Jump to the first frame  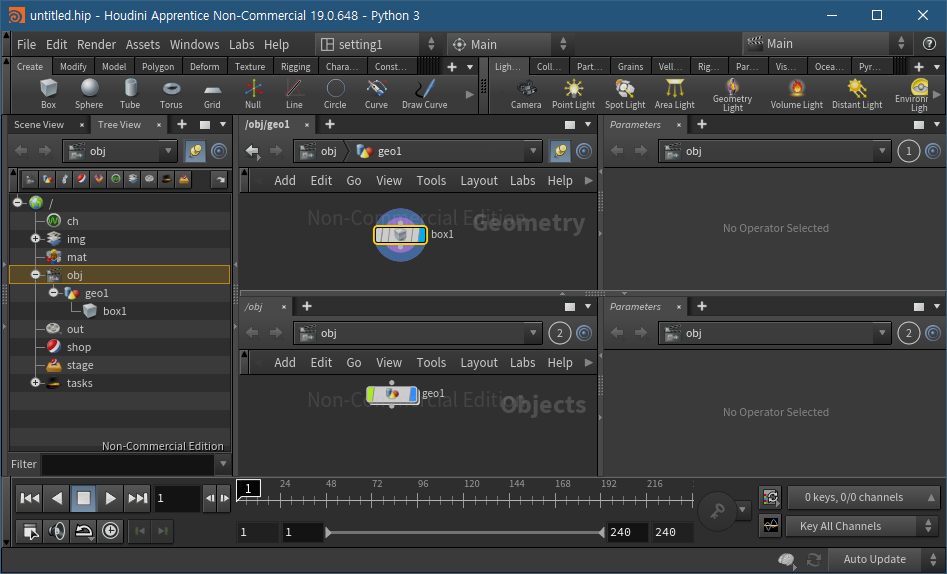click(x=30, y=498)
